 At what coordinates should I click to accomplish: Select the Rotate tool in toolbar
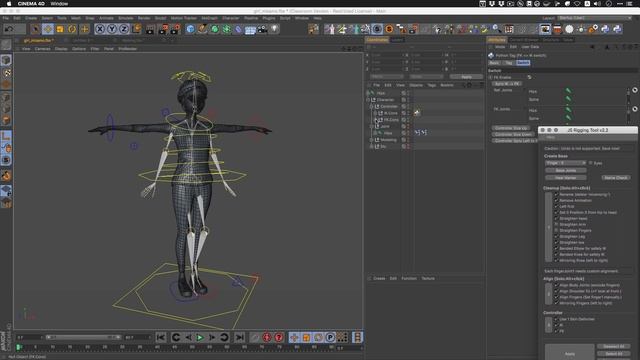click(72, 29)
